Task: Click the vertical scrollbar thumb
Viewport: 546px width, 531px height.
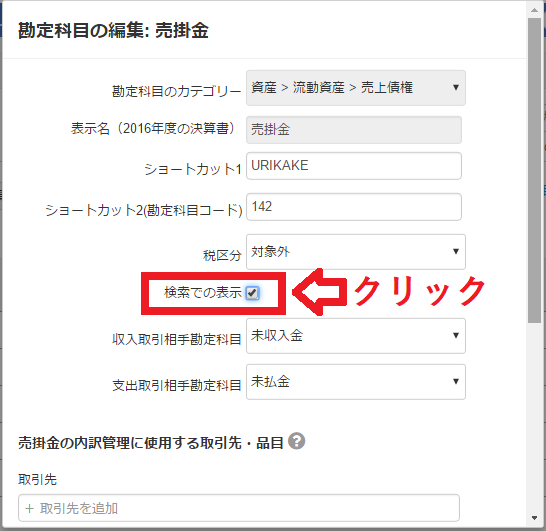Action: pos(534,171)
